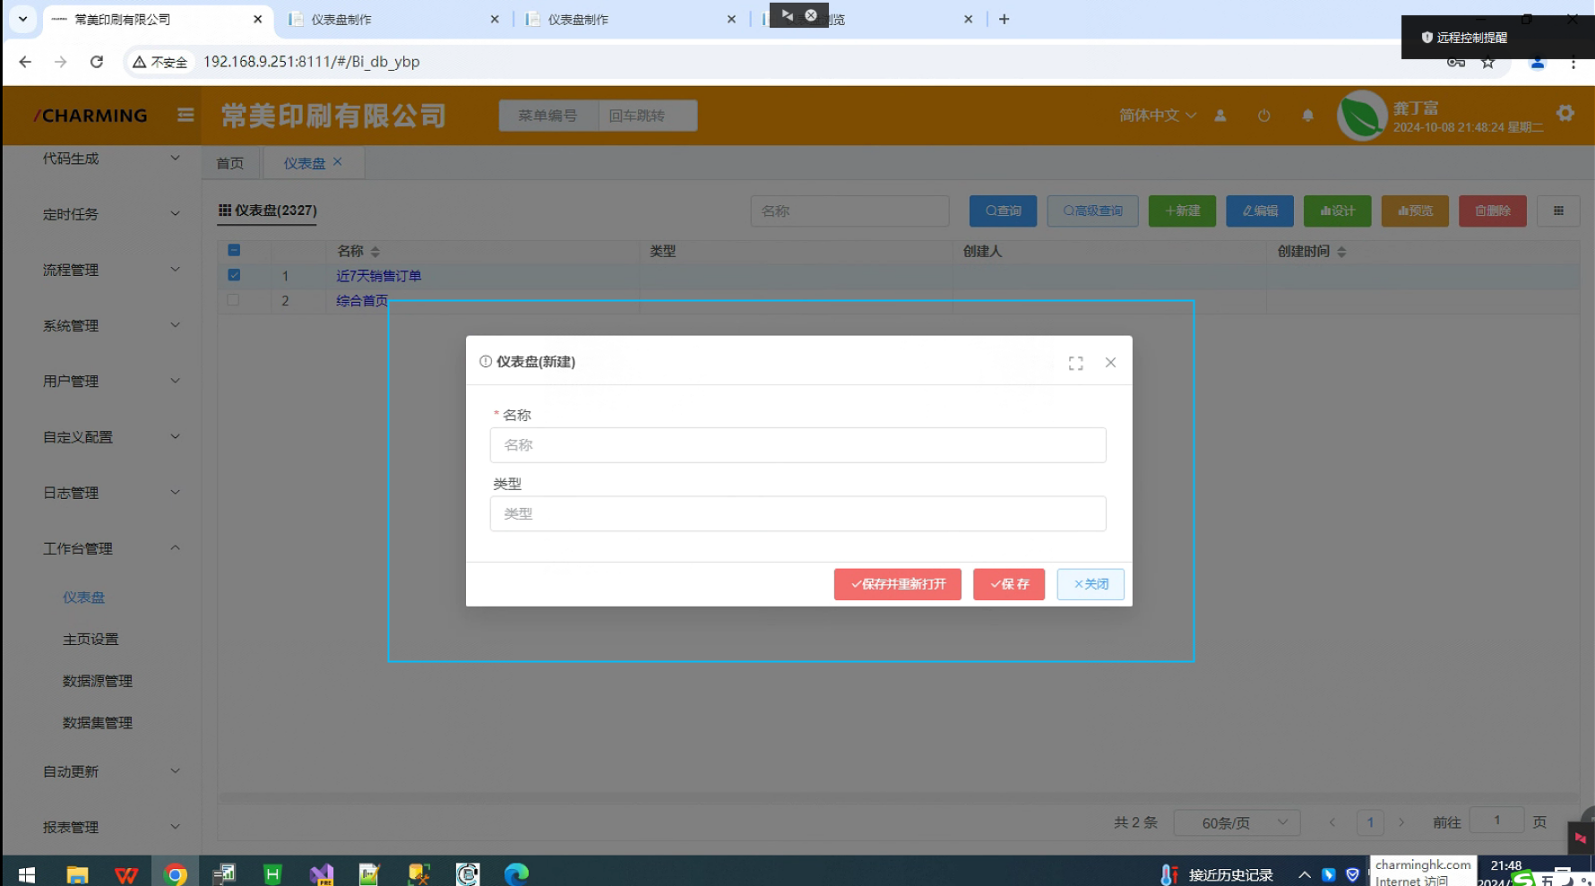Open the 数据源管理 sidebar item

point(98,681)
